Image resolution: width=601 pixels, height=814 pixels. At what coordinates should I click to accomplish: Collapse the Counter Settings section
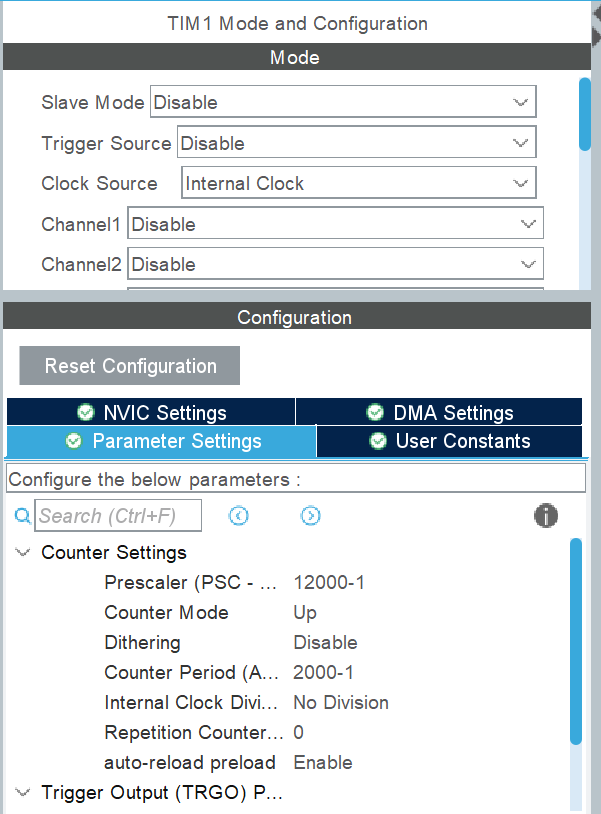[23, 553]
